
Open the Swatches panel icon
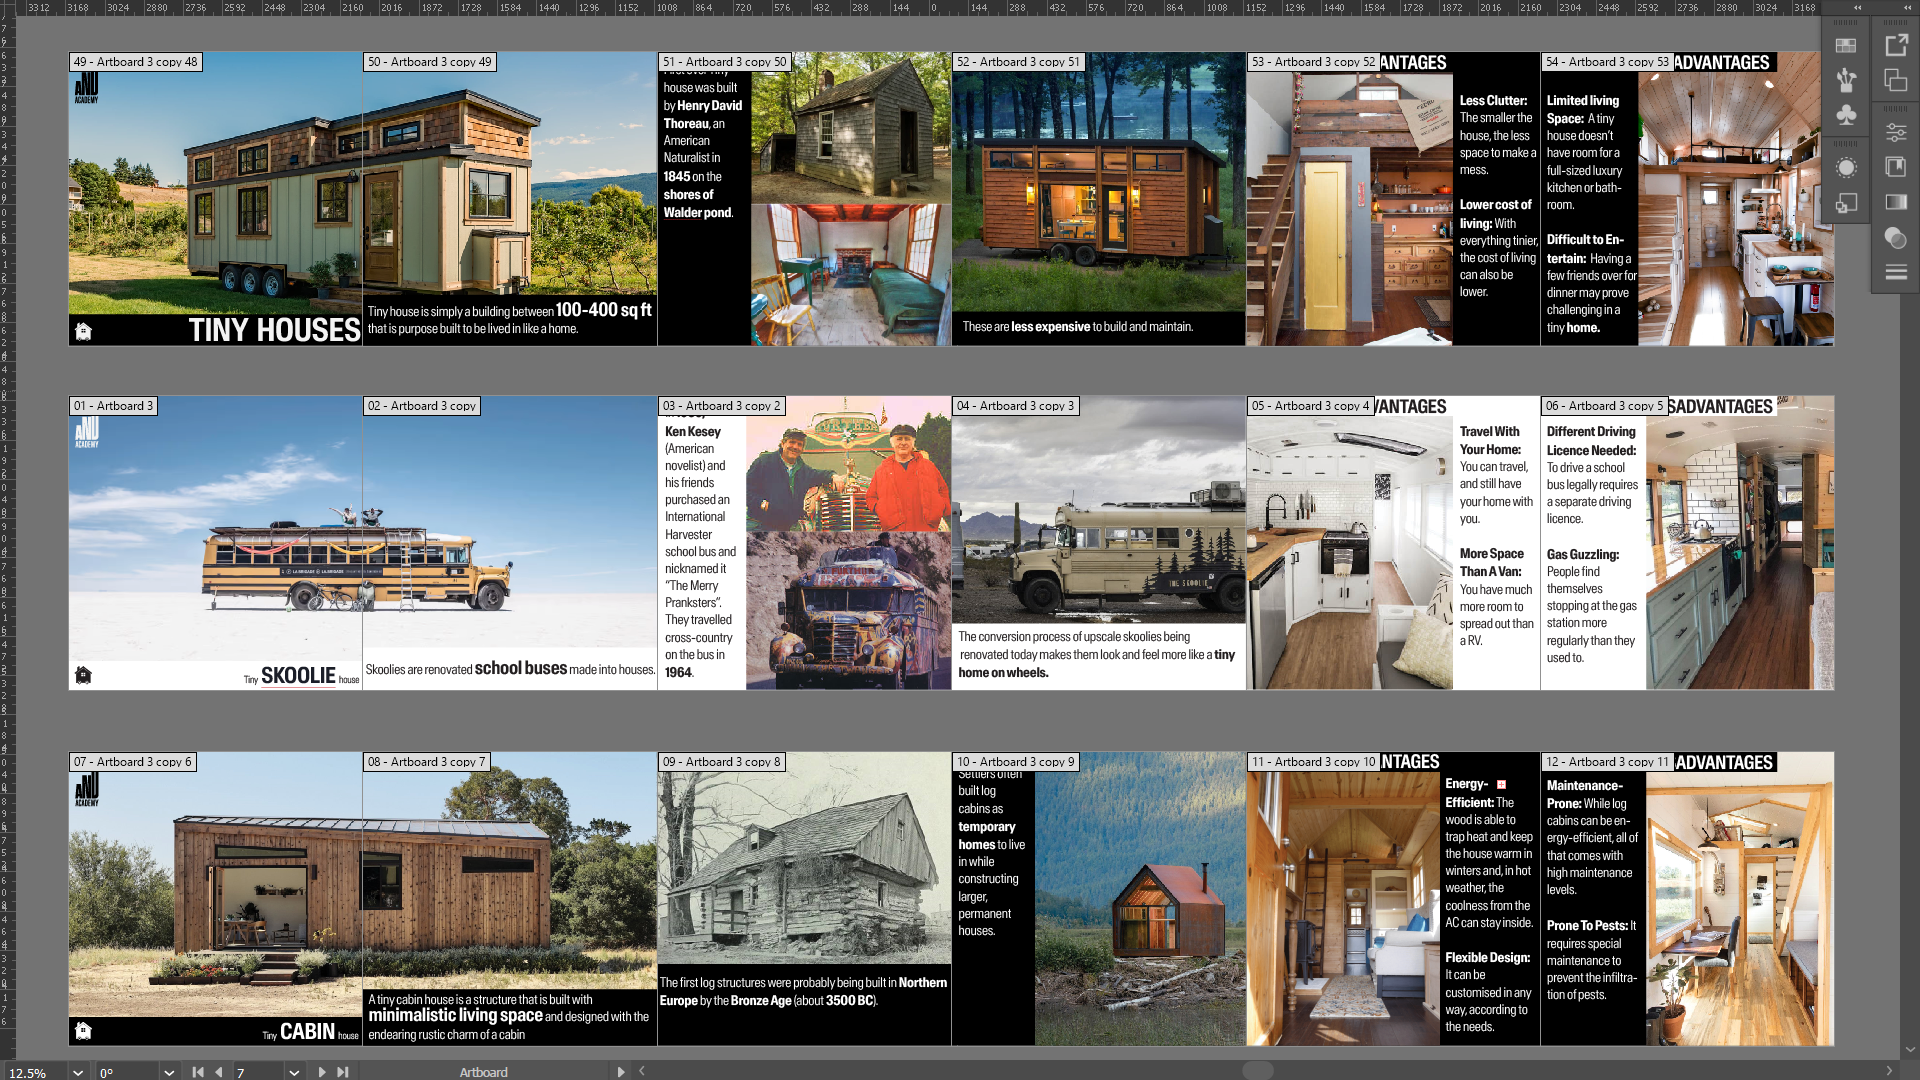(x=1846, y=46)
